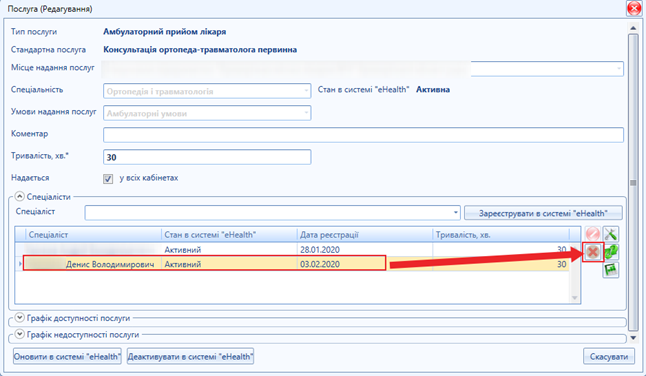Click the Тривалість, хв. field showing 30

(x=207, y=157)
